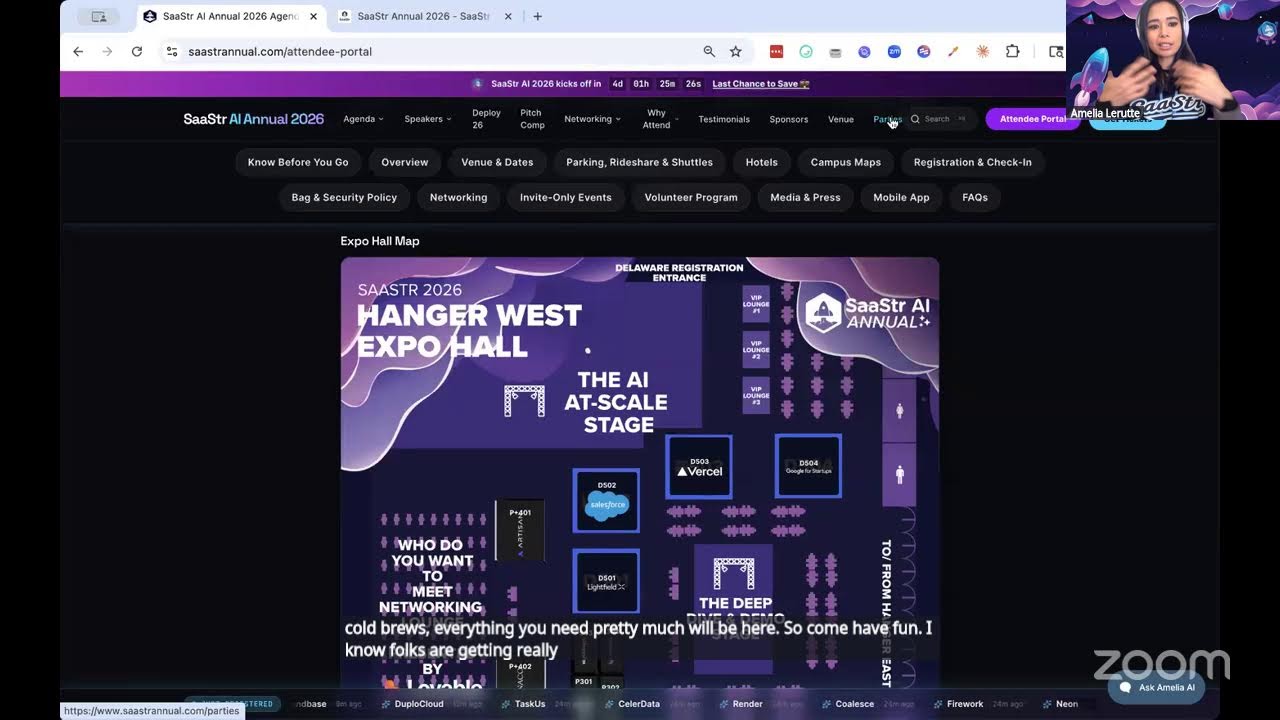Open the Pitch Comp nav item
Image resolution: width=1280 pixels, height=720 pixels.
click(532, 119)
